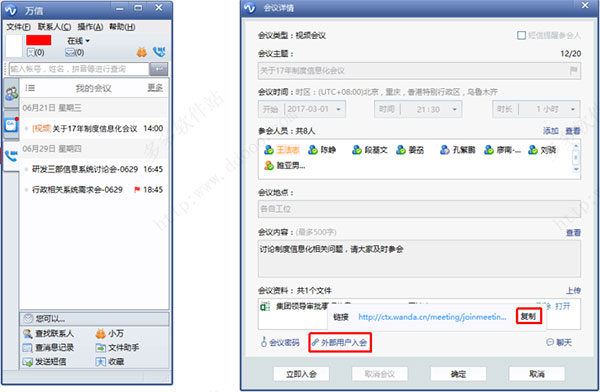Select meeting 研发三部信息系统讨论会-0629
600x392 pixels.
(95, 169)
